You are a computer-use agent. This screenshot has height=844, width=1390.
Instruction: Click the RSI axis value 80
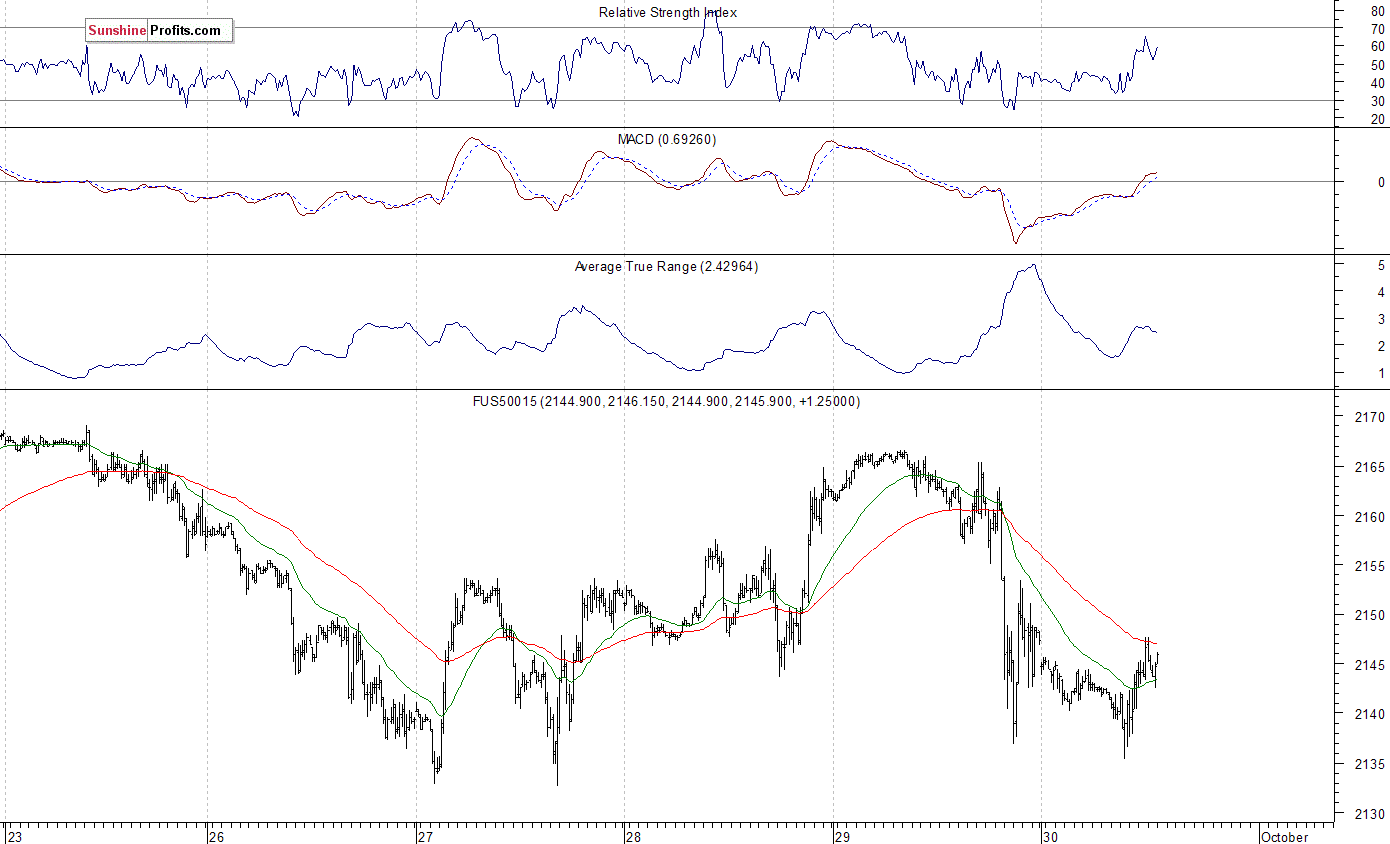(1378, 11)
